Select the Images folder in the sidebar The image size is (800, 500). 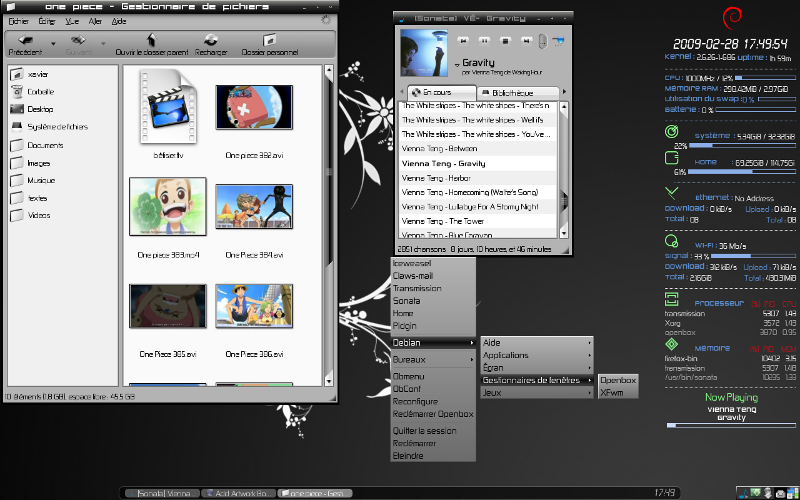[32, 163]
